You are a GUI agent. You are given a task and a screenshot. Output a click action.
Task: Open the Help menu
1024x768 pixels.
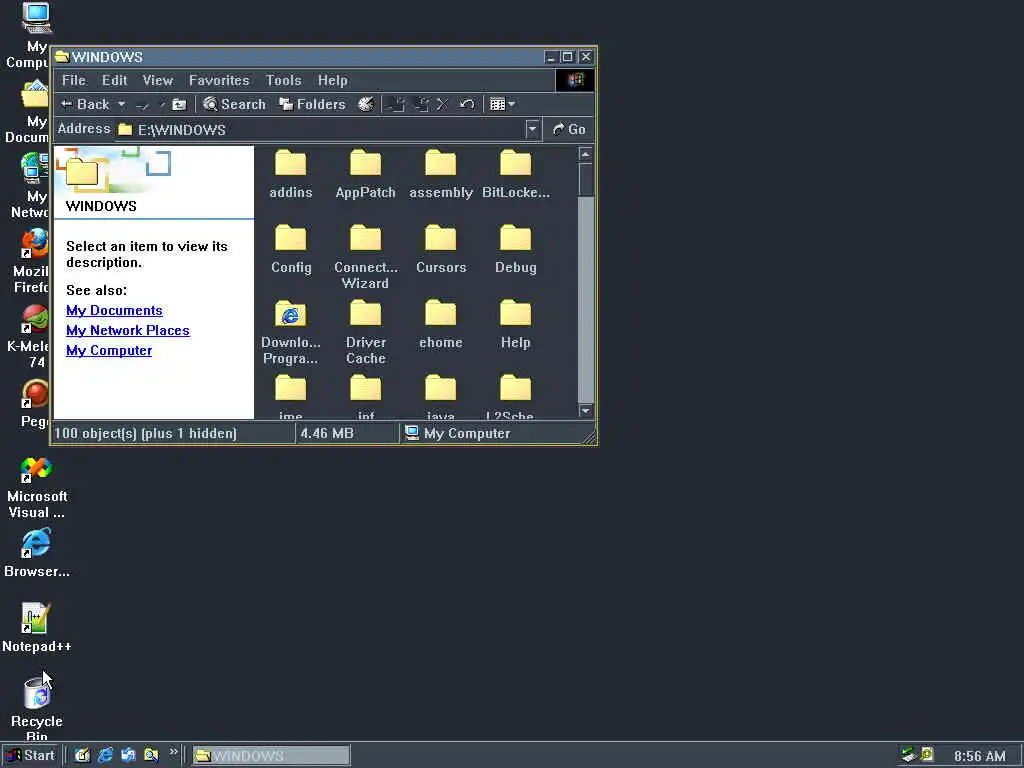[332, 80]
